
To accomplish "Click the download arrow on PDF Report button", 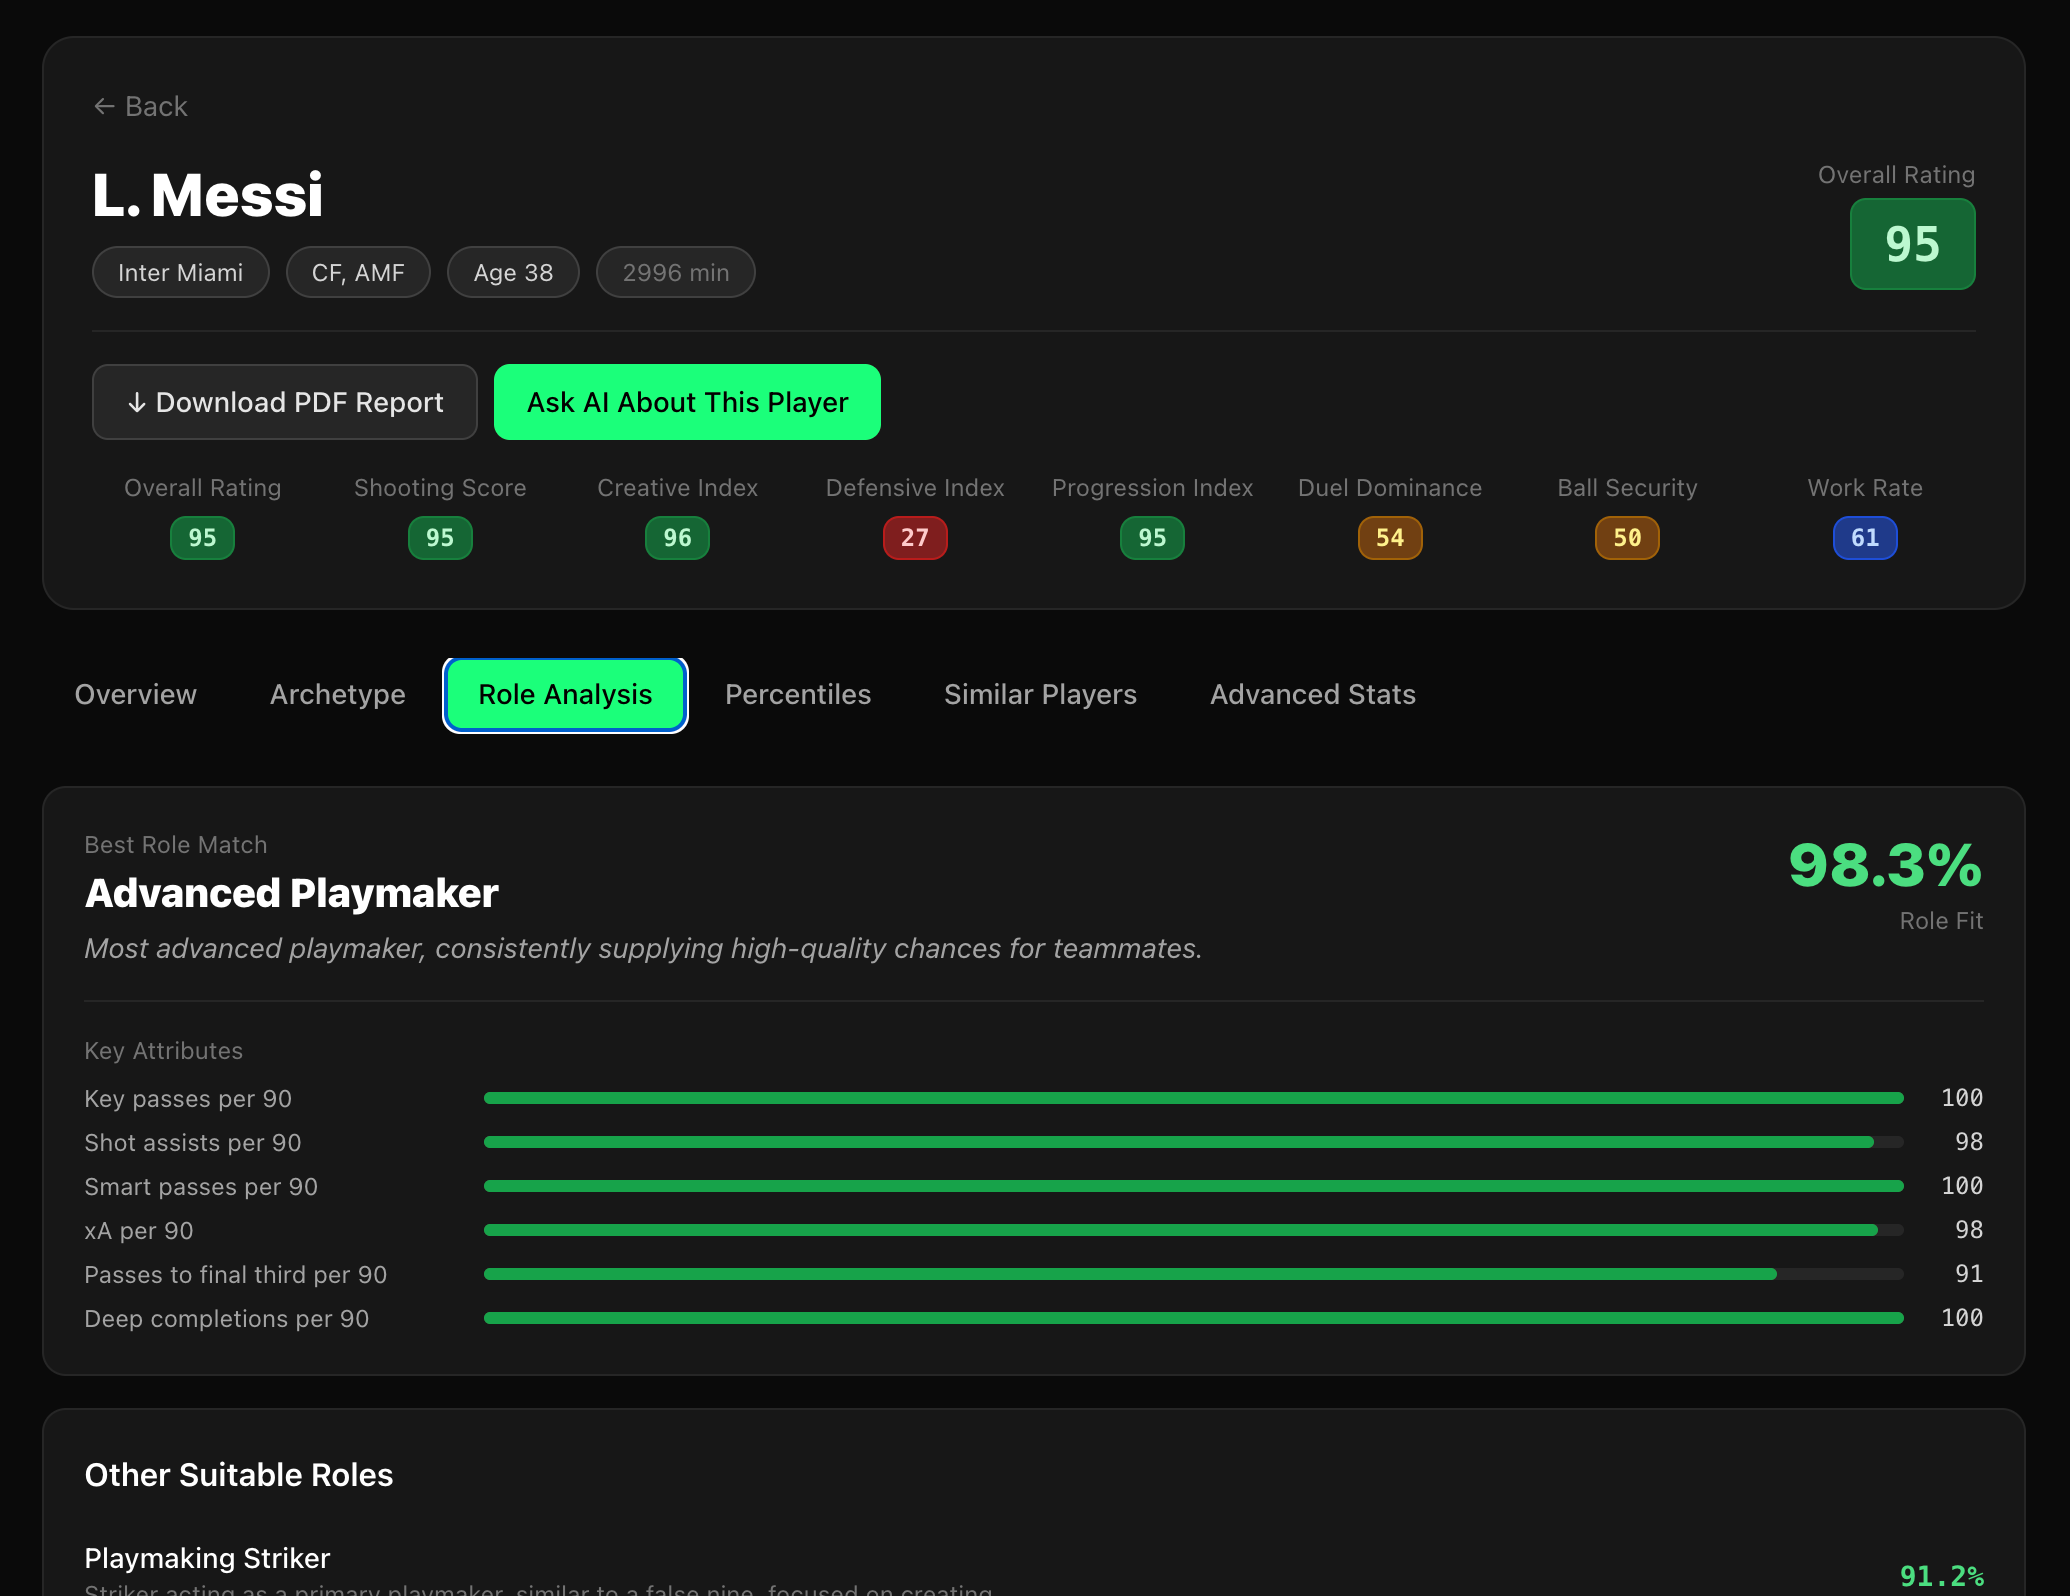I will coord(136,402).
